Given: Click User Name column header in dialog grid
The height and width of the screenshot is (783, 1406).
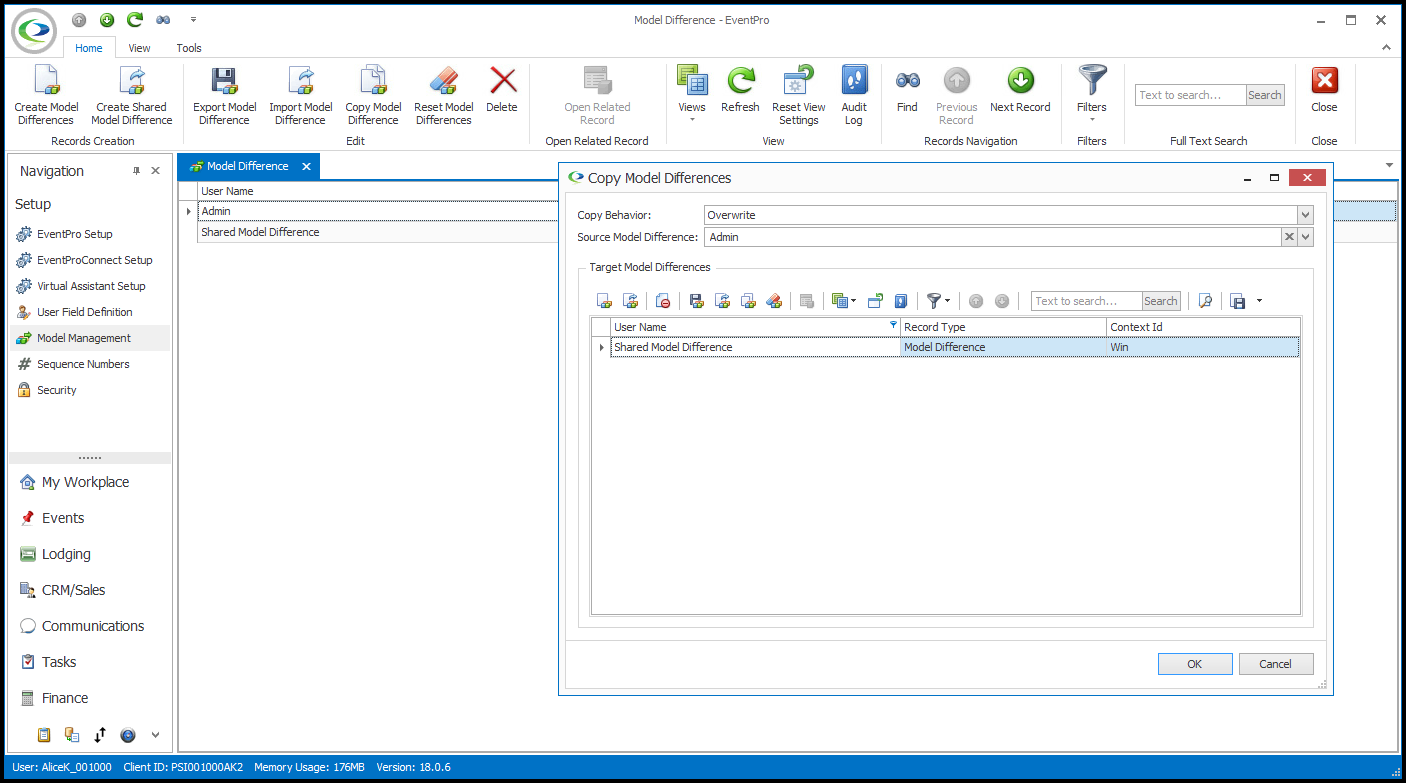Looking at the screenshot, I should coord(755,327).
